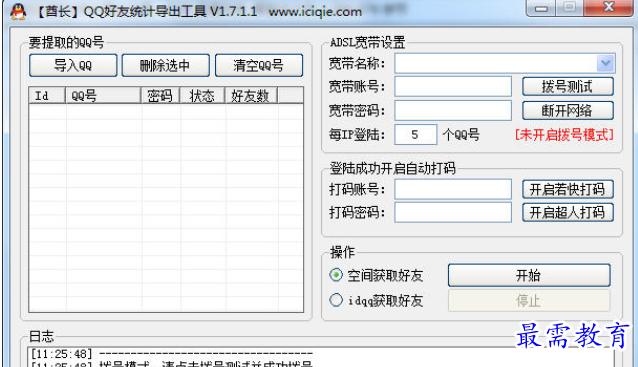The image size is (638, 367).
Task: Click the 打码账号 input field
Action: pos(453,189)
